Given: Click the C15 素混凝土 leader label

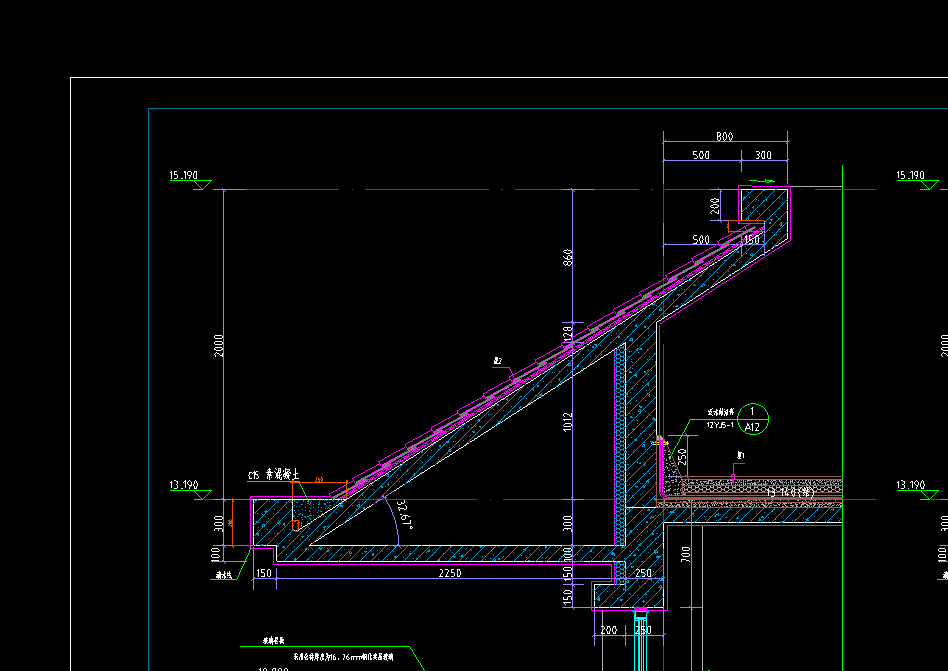Looking at the screenshot, I should point(273,475).
